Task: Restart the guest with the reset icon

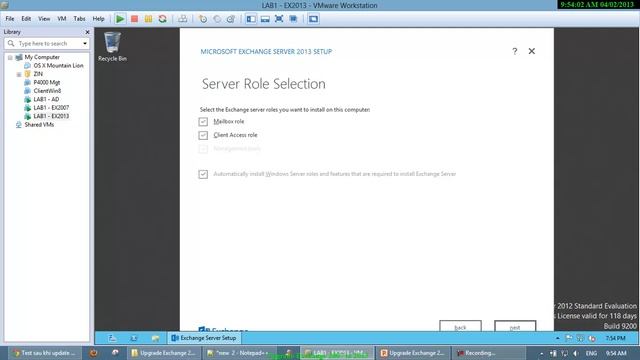Action: pyautogui.click(x=162, y=19)
